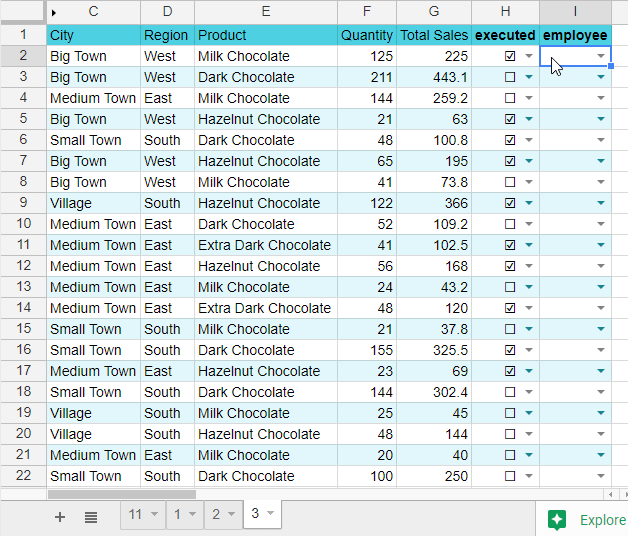Viewport: 628px width, 536px height.
Task: Toggle the executed checkbox in row 9
Action: click(x=510, y=204)
